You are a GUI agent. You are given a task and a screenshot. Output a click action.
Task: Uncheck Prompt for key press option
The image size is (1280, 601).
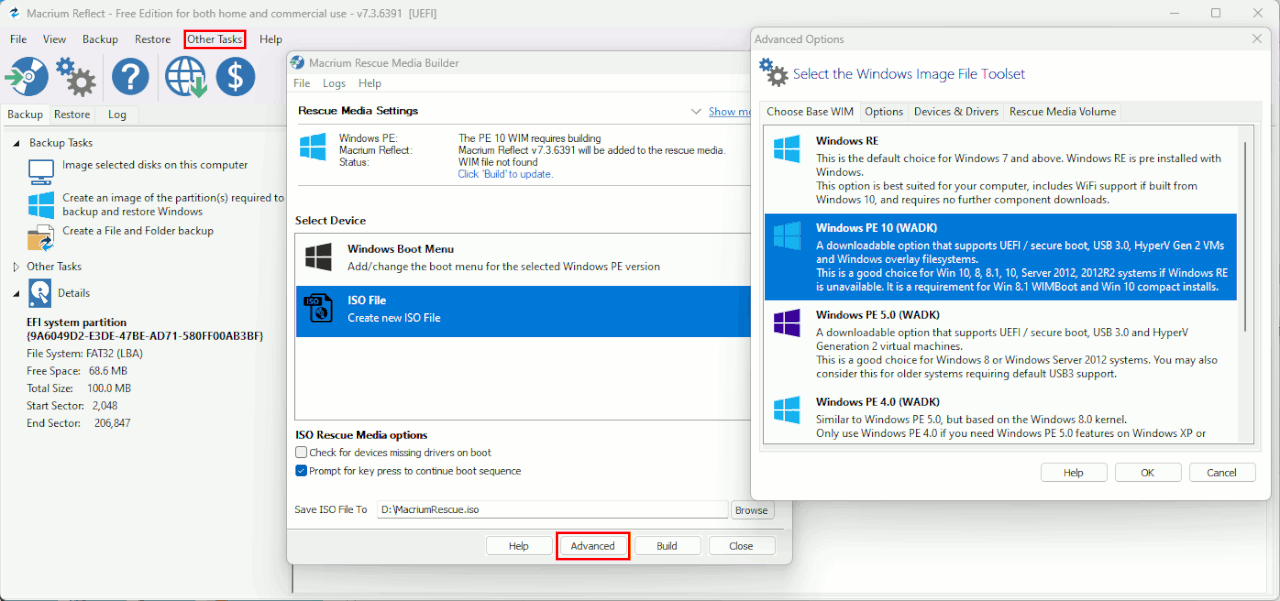click(x=301, y=471)
